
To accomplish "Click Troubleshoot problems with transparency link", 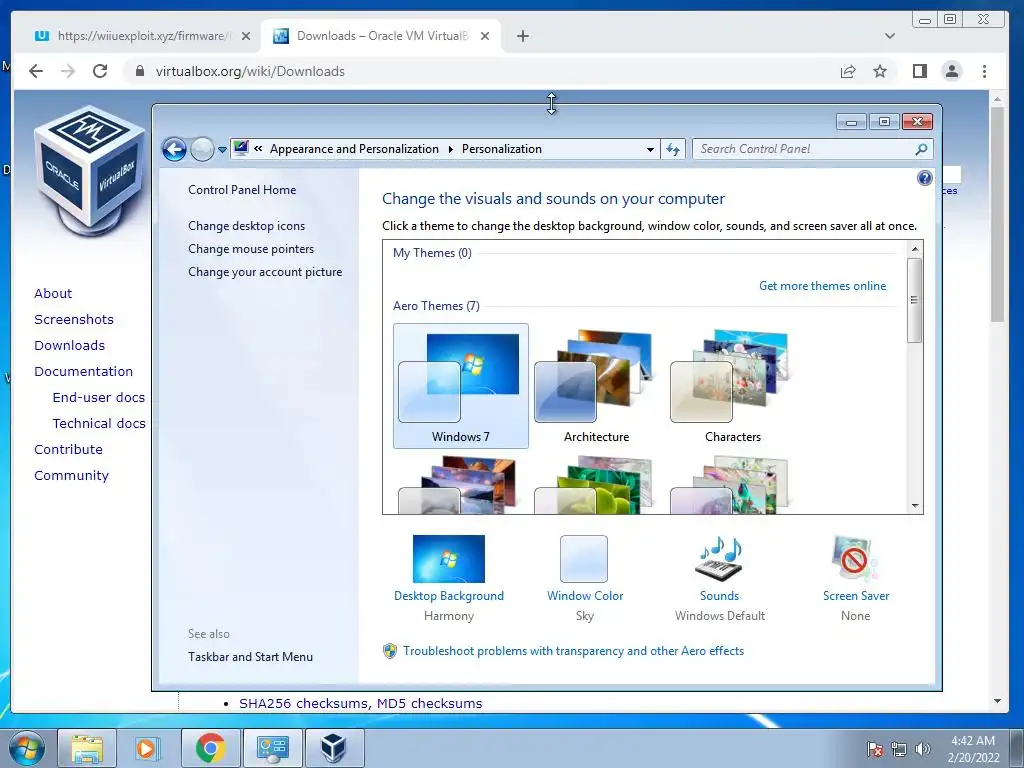I will (x=573, y=651).
